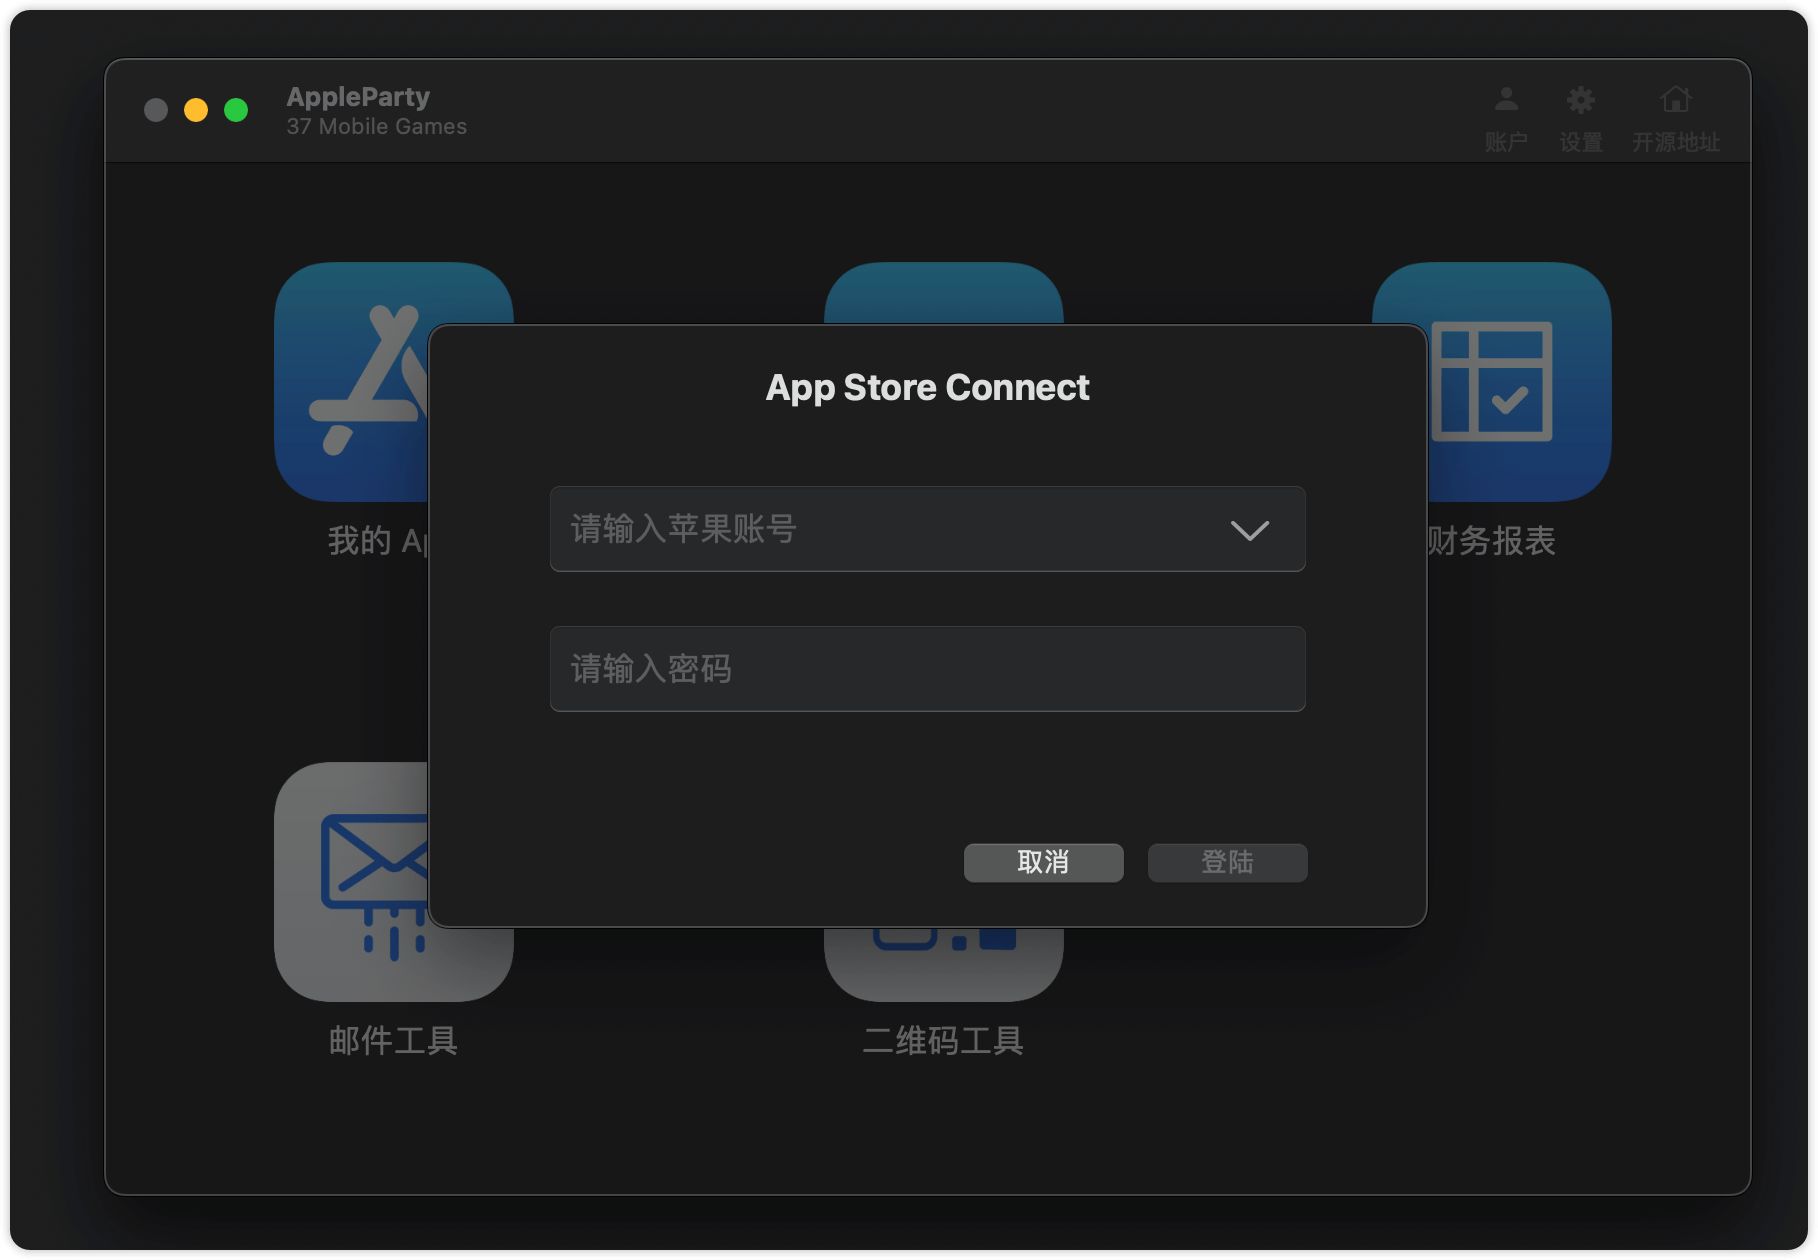Viewport: 1818px width, 1260px height.
Task: Open the 二维码工具 QR code icon
Action: pyautogui.click(x=943, y=964)
